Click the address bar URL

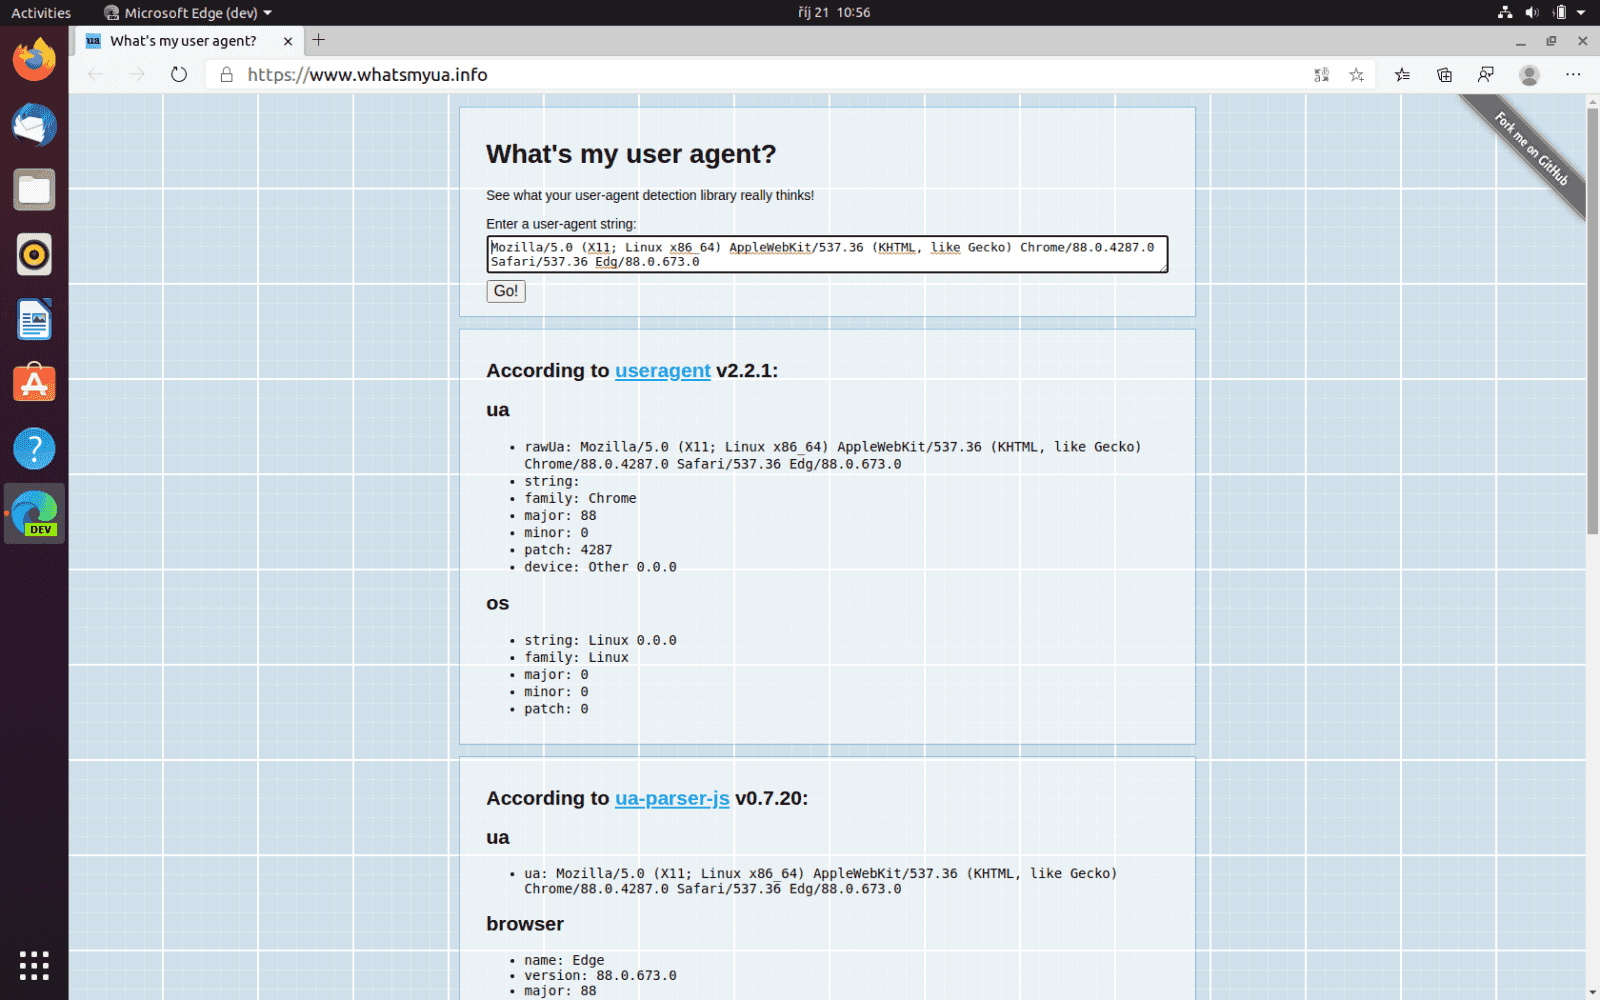(367, 75)
